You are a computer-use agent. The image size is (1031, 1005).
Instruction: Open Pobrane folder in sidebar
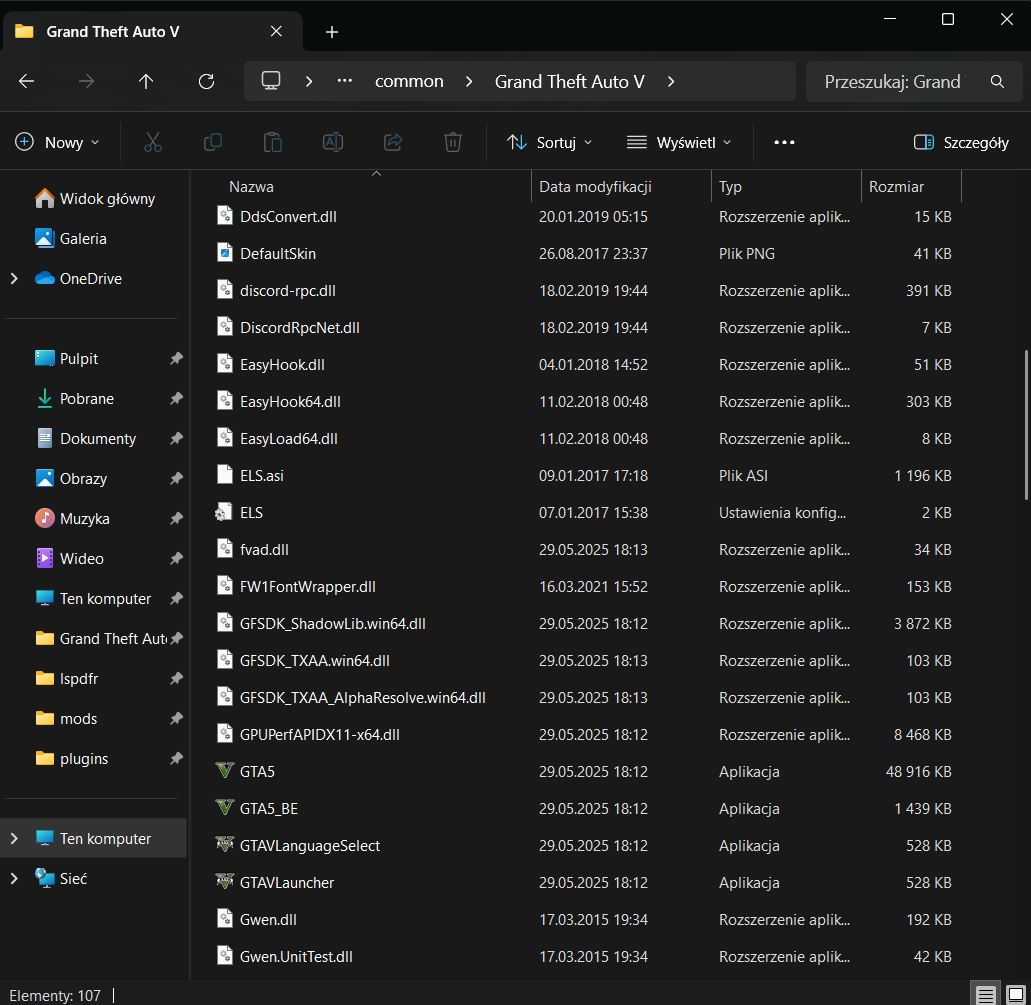pos(86,399)
